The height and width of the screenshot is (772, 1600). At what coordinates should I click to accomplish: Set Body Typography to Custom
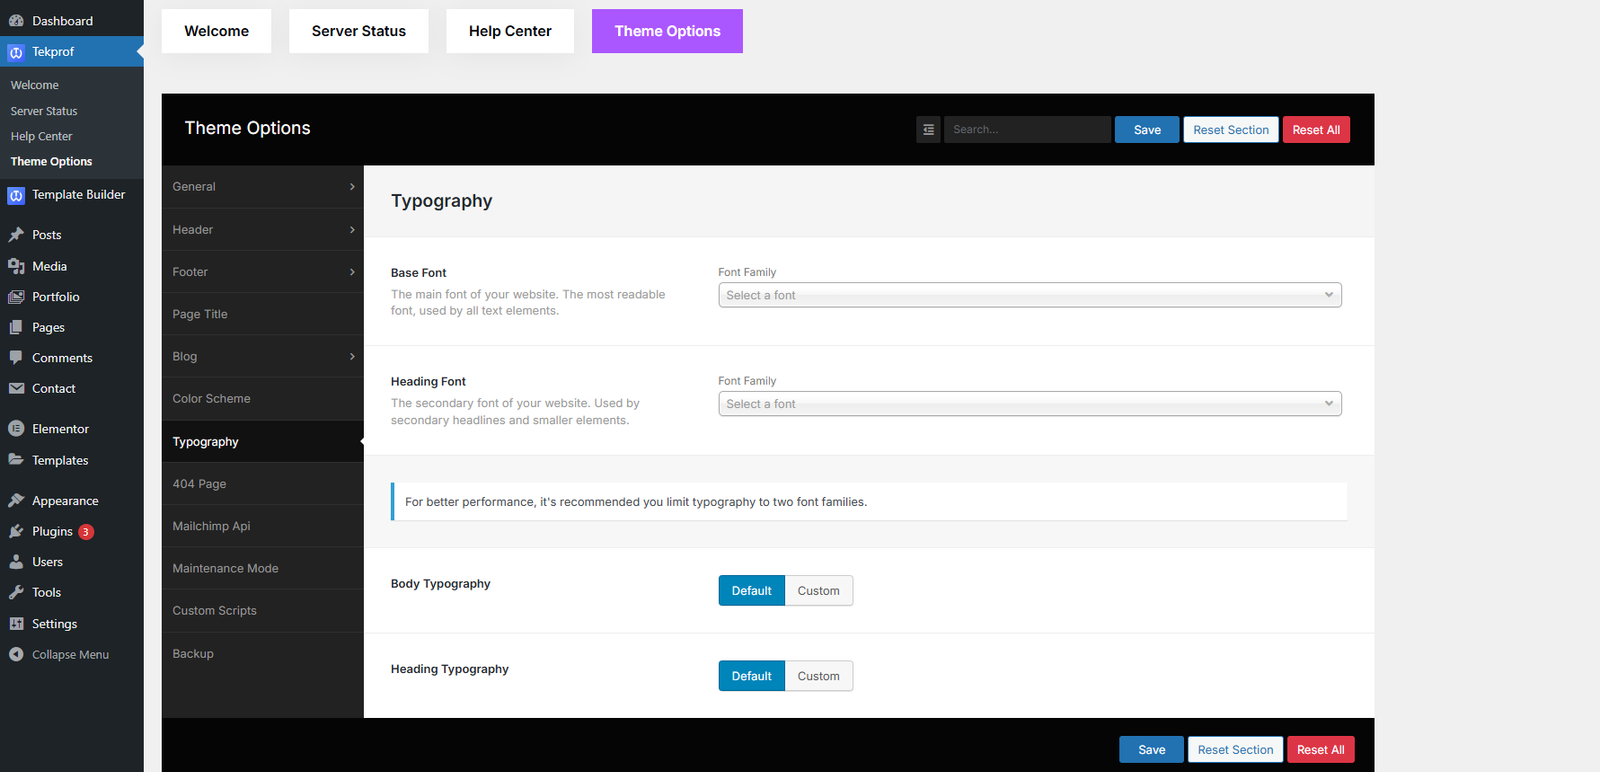(818, 591)
